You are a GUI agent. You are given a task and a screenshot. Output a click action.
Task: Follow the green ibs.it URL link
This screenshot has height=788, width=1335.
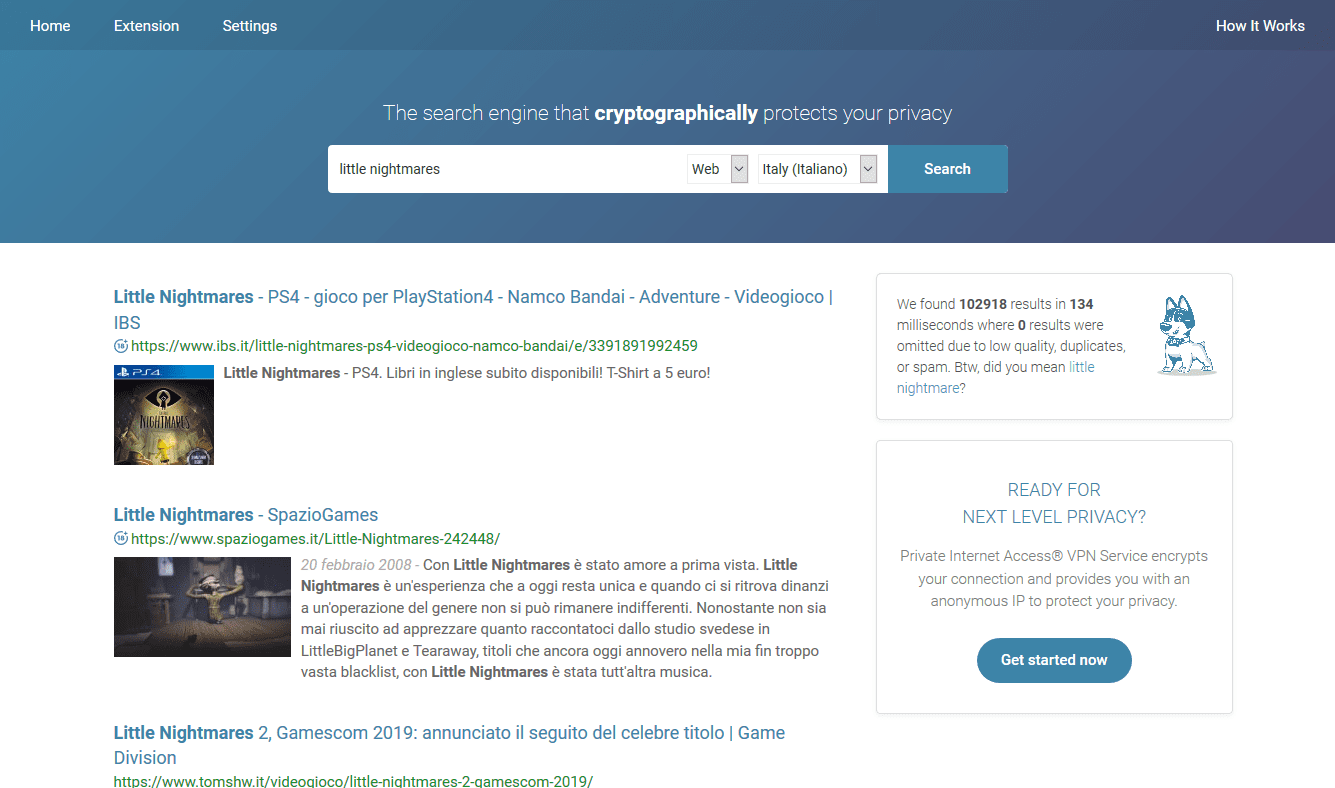[x=414, y=346]
